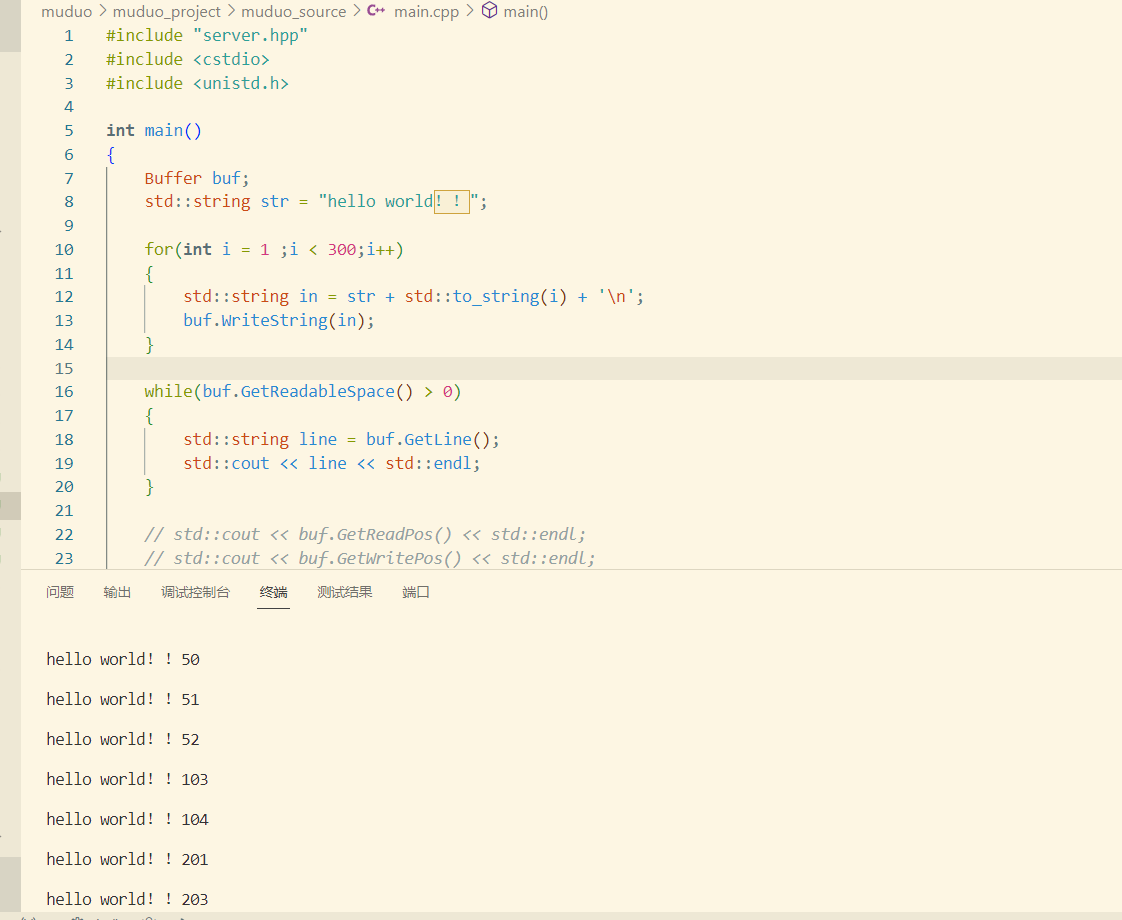The width and height of the screenshot is (1122, 920).
Task: Click the commented GetWritePos() line
Action: [x=370, y=559]
